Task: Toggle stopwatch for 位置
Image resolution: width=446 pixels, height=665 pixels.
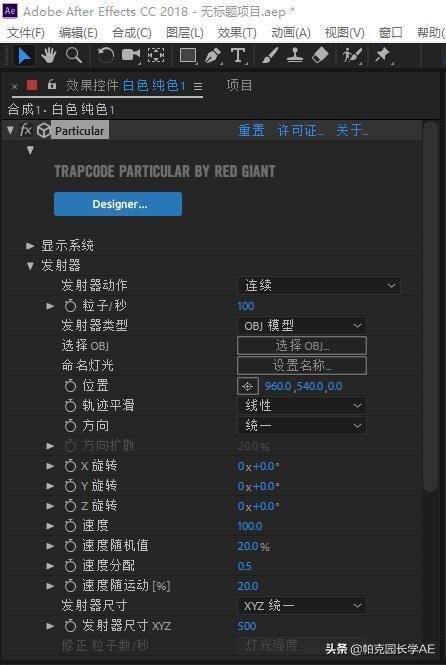Action: (x=70, y=386)
